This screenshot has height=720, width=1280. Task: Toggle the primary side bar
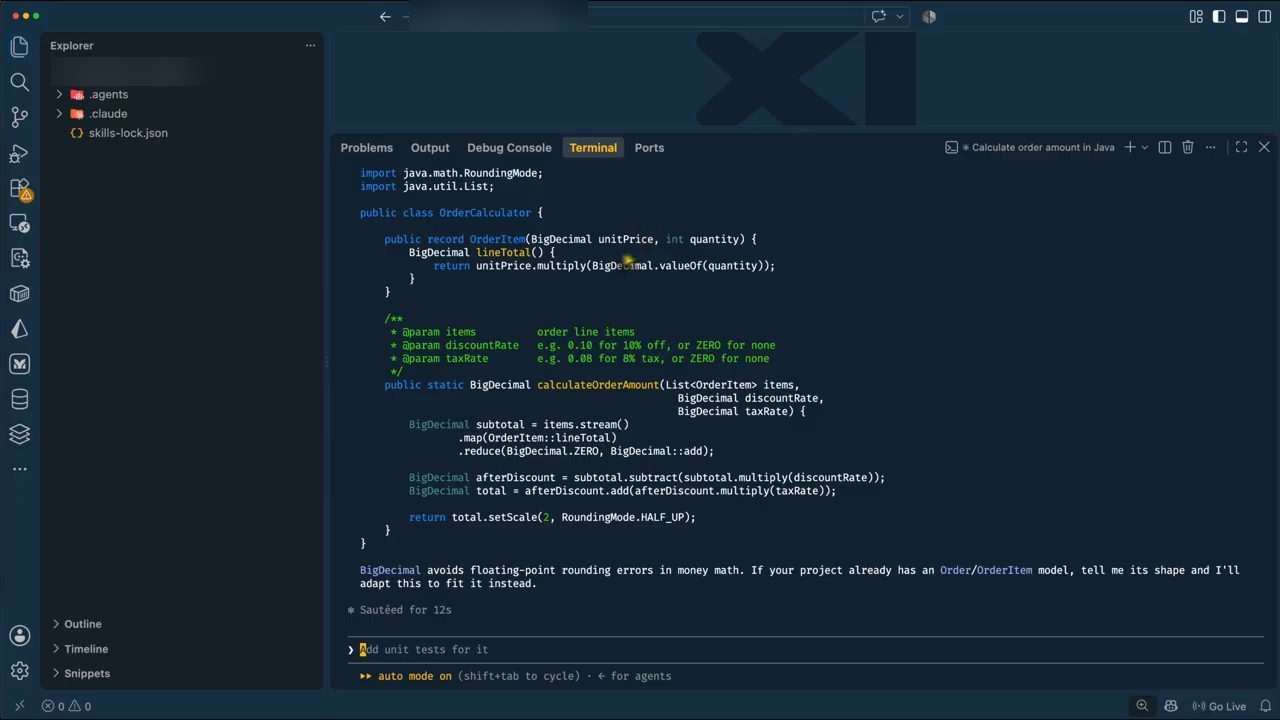coord(1219,16)
